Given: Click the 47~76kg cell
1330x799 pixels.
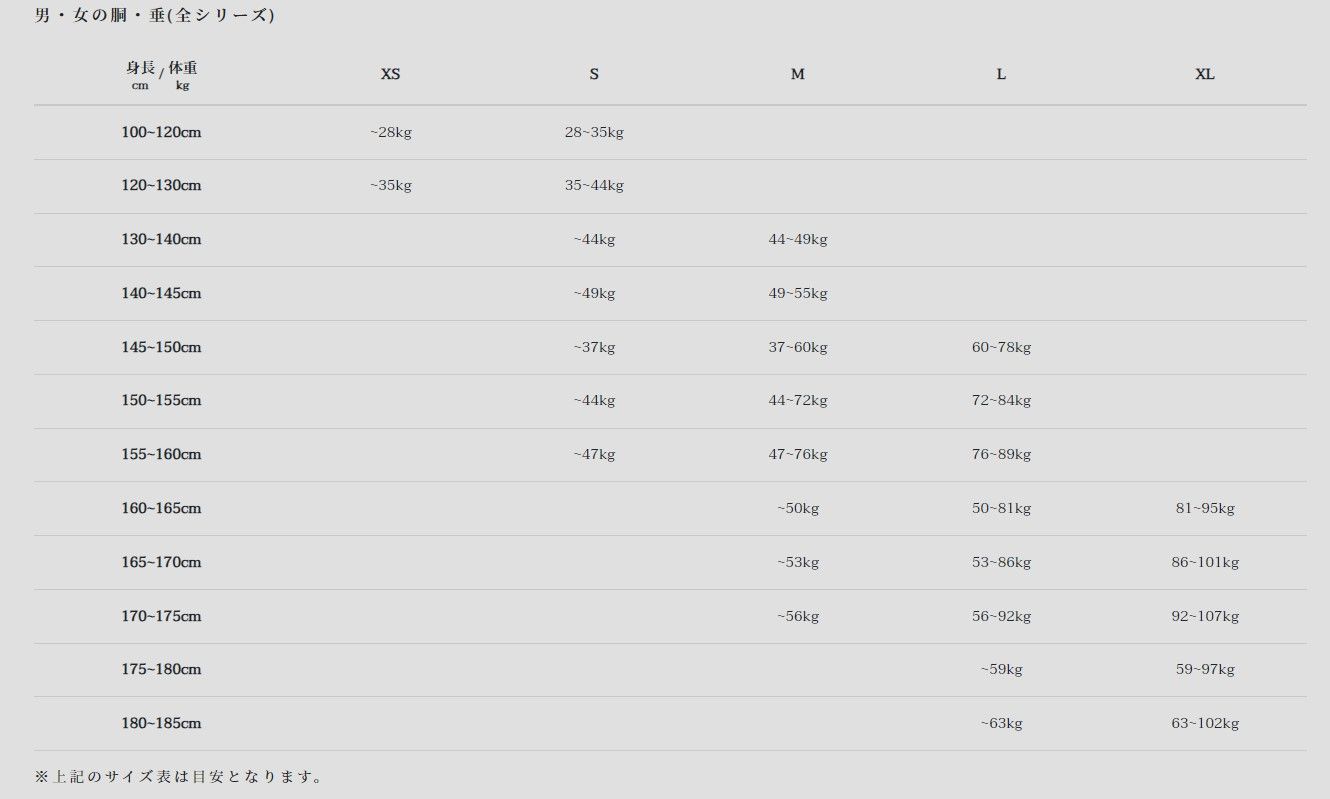Looking at the screenshot, I should [797, 454].
